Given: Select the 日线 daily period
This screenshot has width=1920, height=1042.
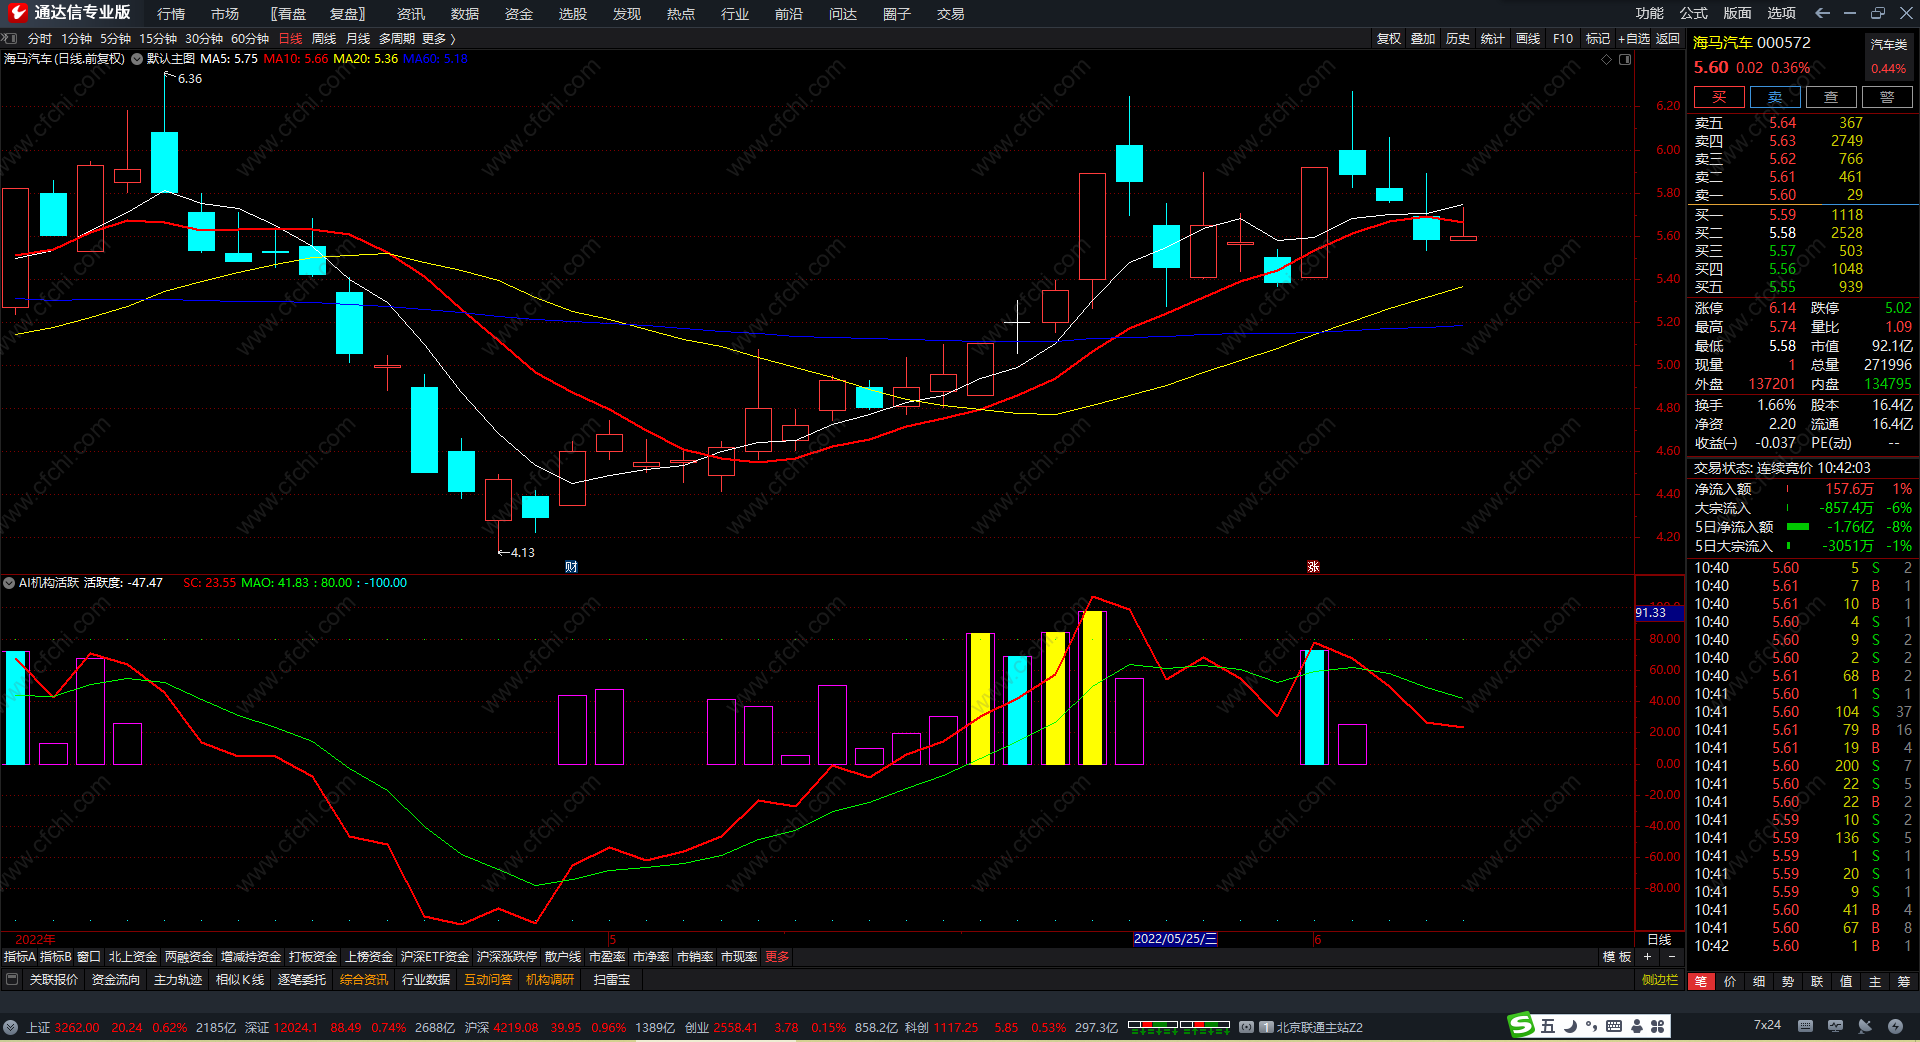Looking at the screenshot, I should 290,39.
